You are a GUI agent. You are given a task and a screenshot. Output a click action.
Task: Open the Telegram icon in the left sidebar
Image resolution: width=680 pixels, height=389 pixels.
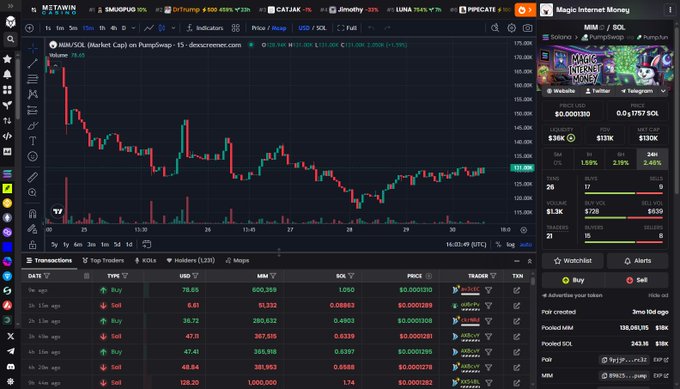pyautogui.click(x=10, y=351)
